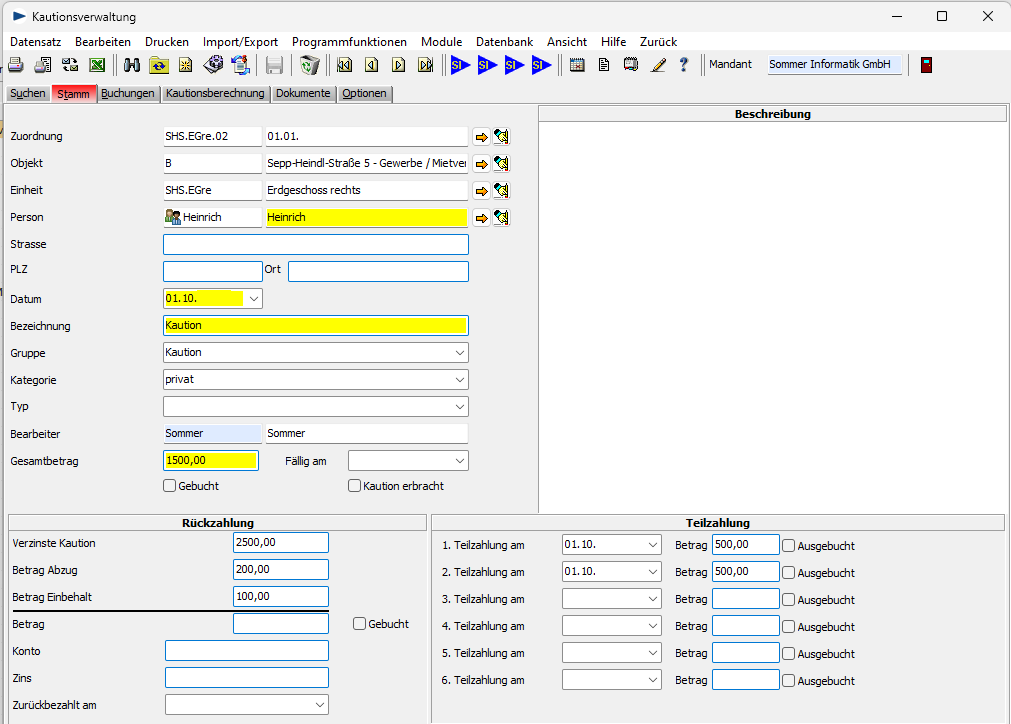Tick Ausgebucht for 1. Teilzahlung
This screenshot has height=724, width=1011.
tap(789, 546)
